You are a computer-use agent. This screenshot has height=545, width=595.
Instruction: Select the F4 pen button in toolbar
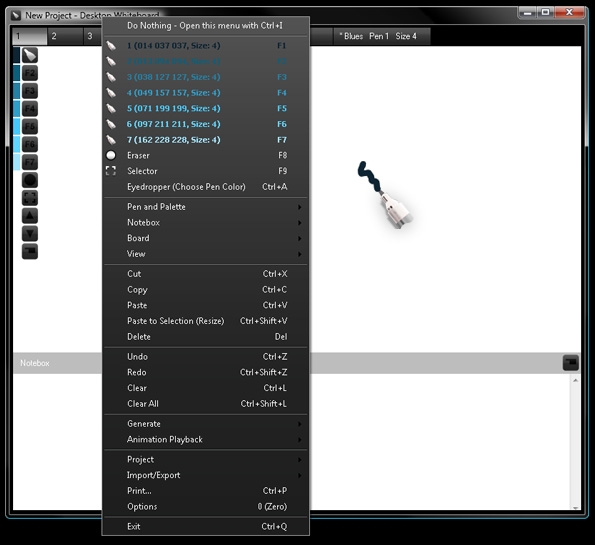(30, 109)
